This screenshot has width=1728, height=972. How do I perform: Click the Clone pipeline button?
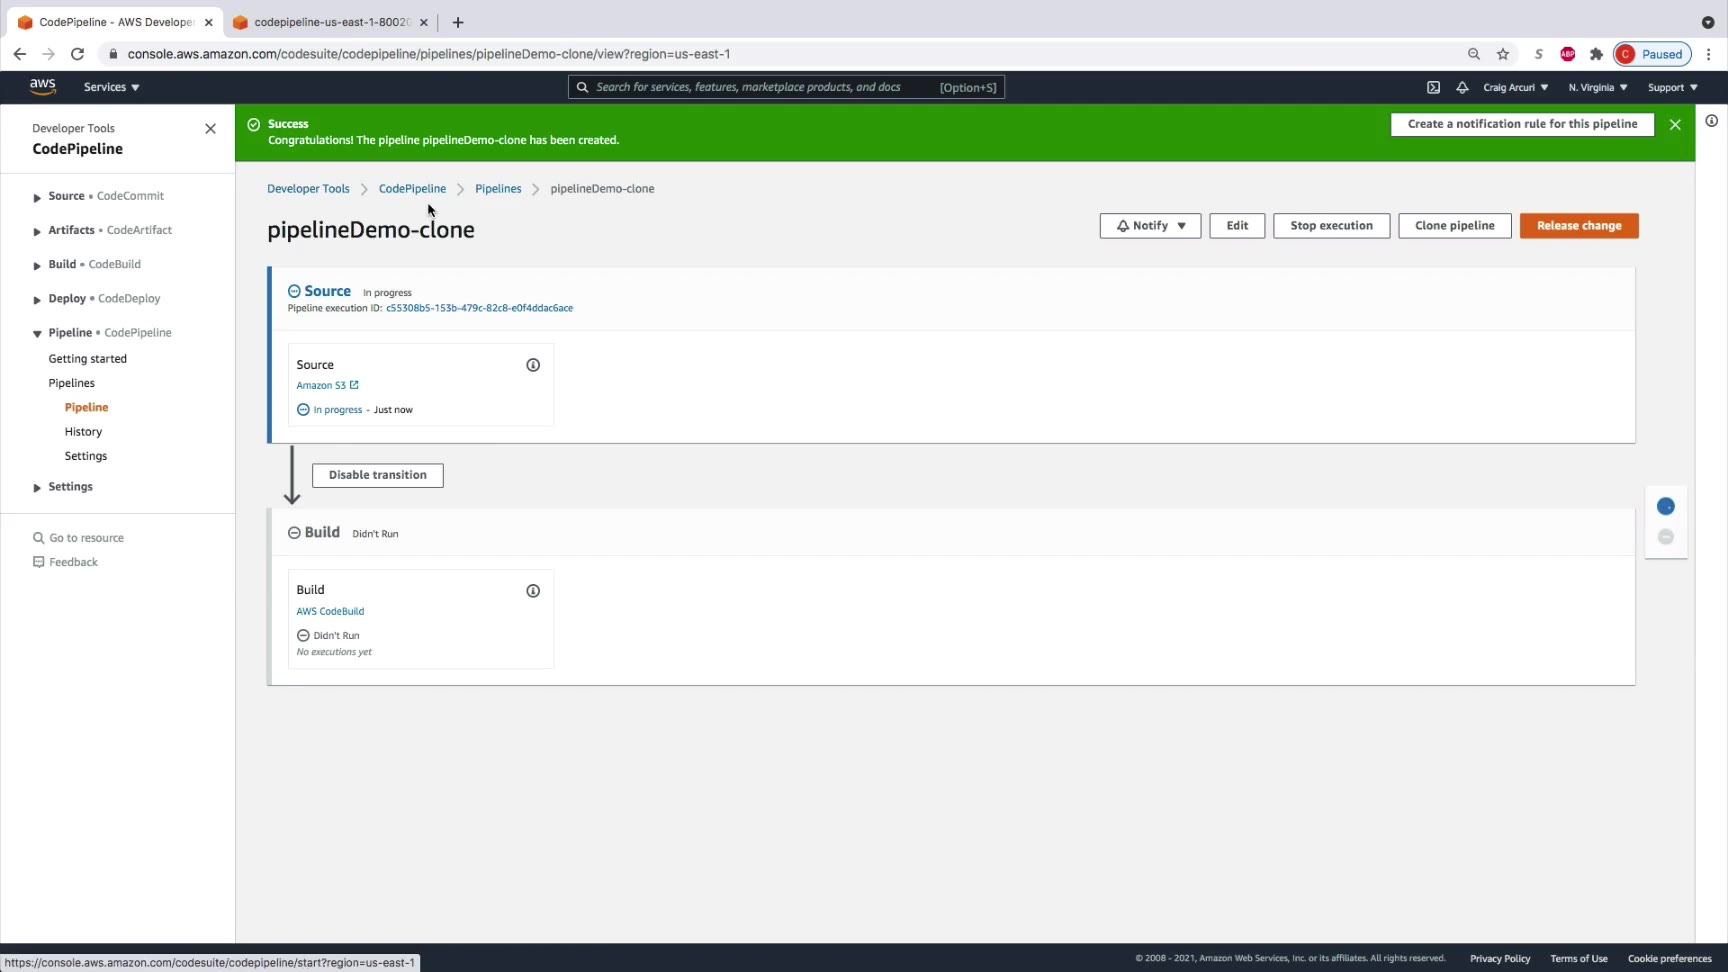(1455, 226)
